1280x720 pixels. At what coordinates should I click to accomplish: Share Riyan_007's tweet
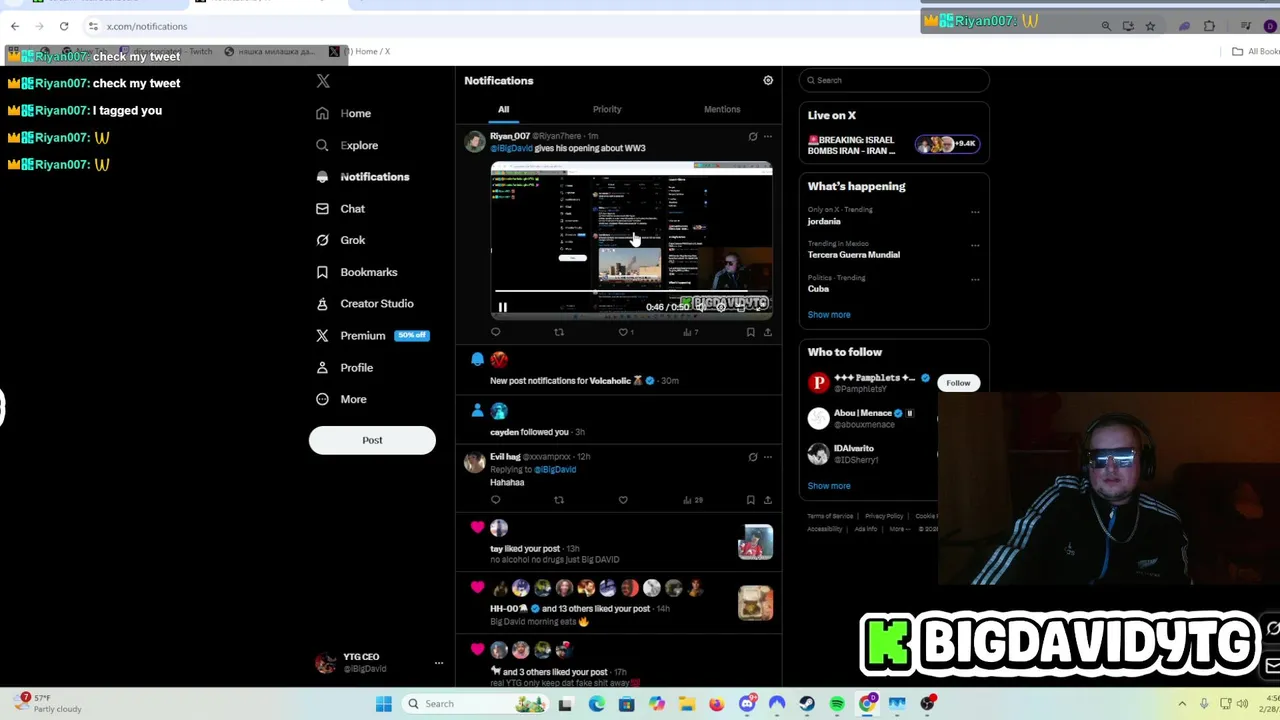pos(768,332)
